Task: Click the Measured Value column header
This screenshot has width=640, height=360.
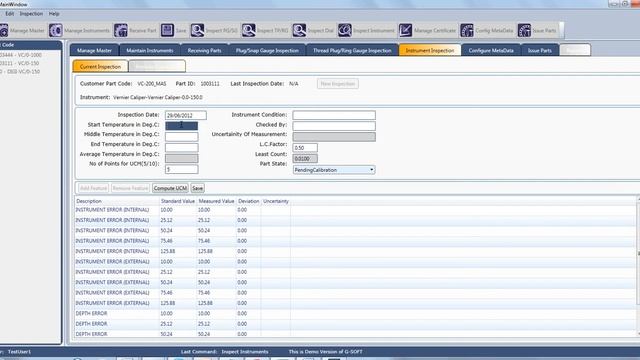Action: coord(216,201)
